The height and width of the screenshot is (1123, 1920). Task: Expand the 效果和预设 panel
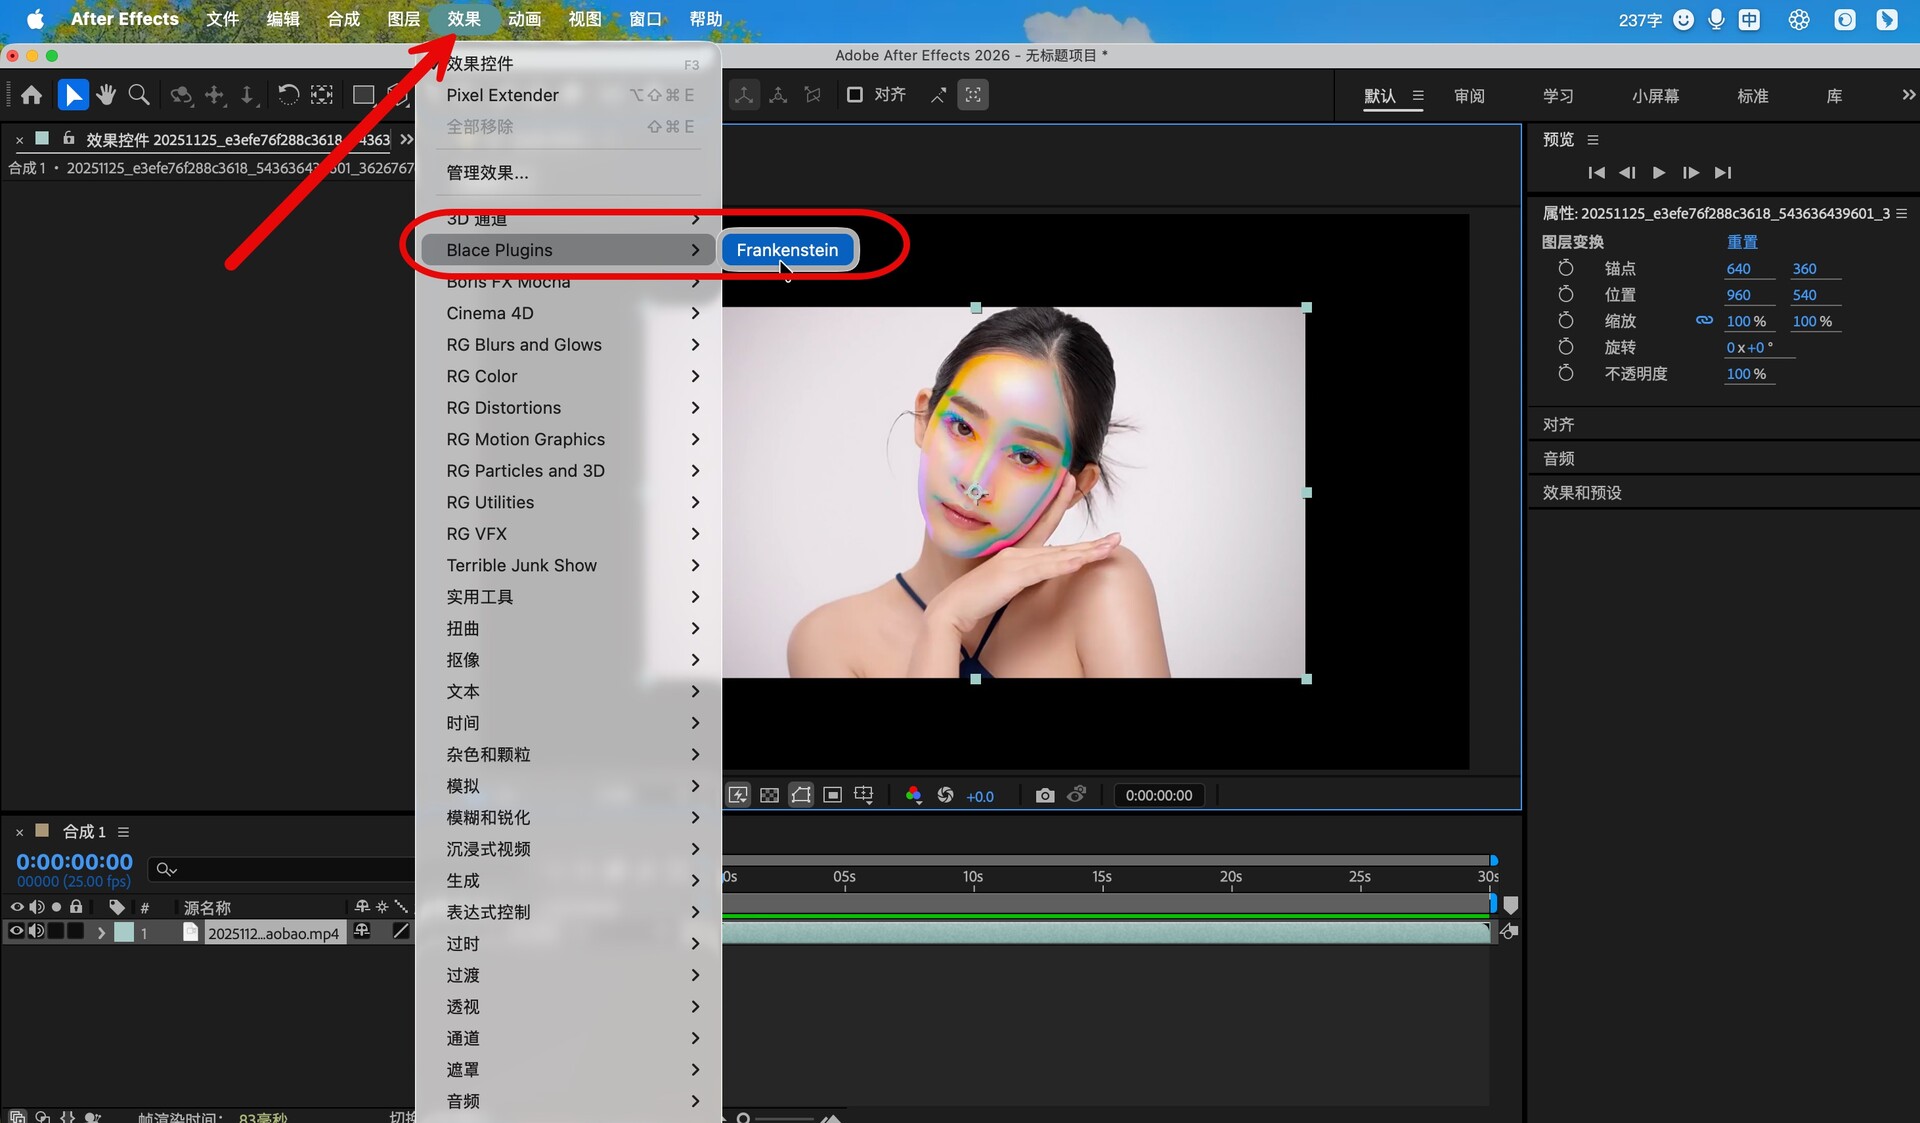pyautogui.click(x=1582, y=492)
